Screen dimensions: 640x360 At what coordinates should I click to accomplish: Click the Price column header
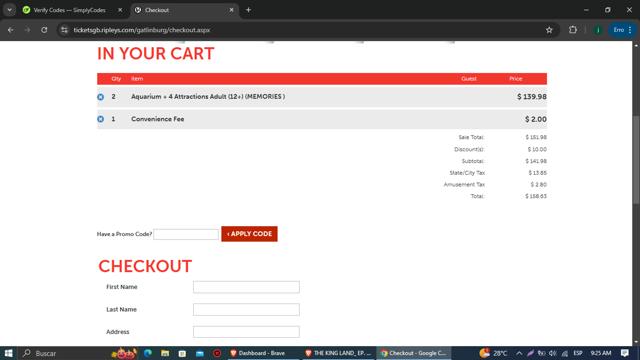pyautogui.click(x=516, y=79)
